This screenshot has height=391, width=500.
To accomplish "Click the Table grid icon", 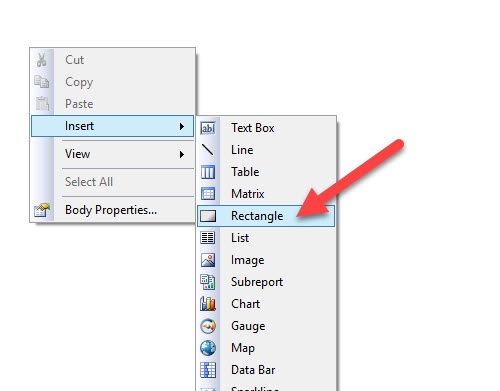I will click(208, 172).
